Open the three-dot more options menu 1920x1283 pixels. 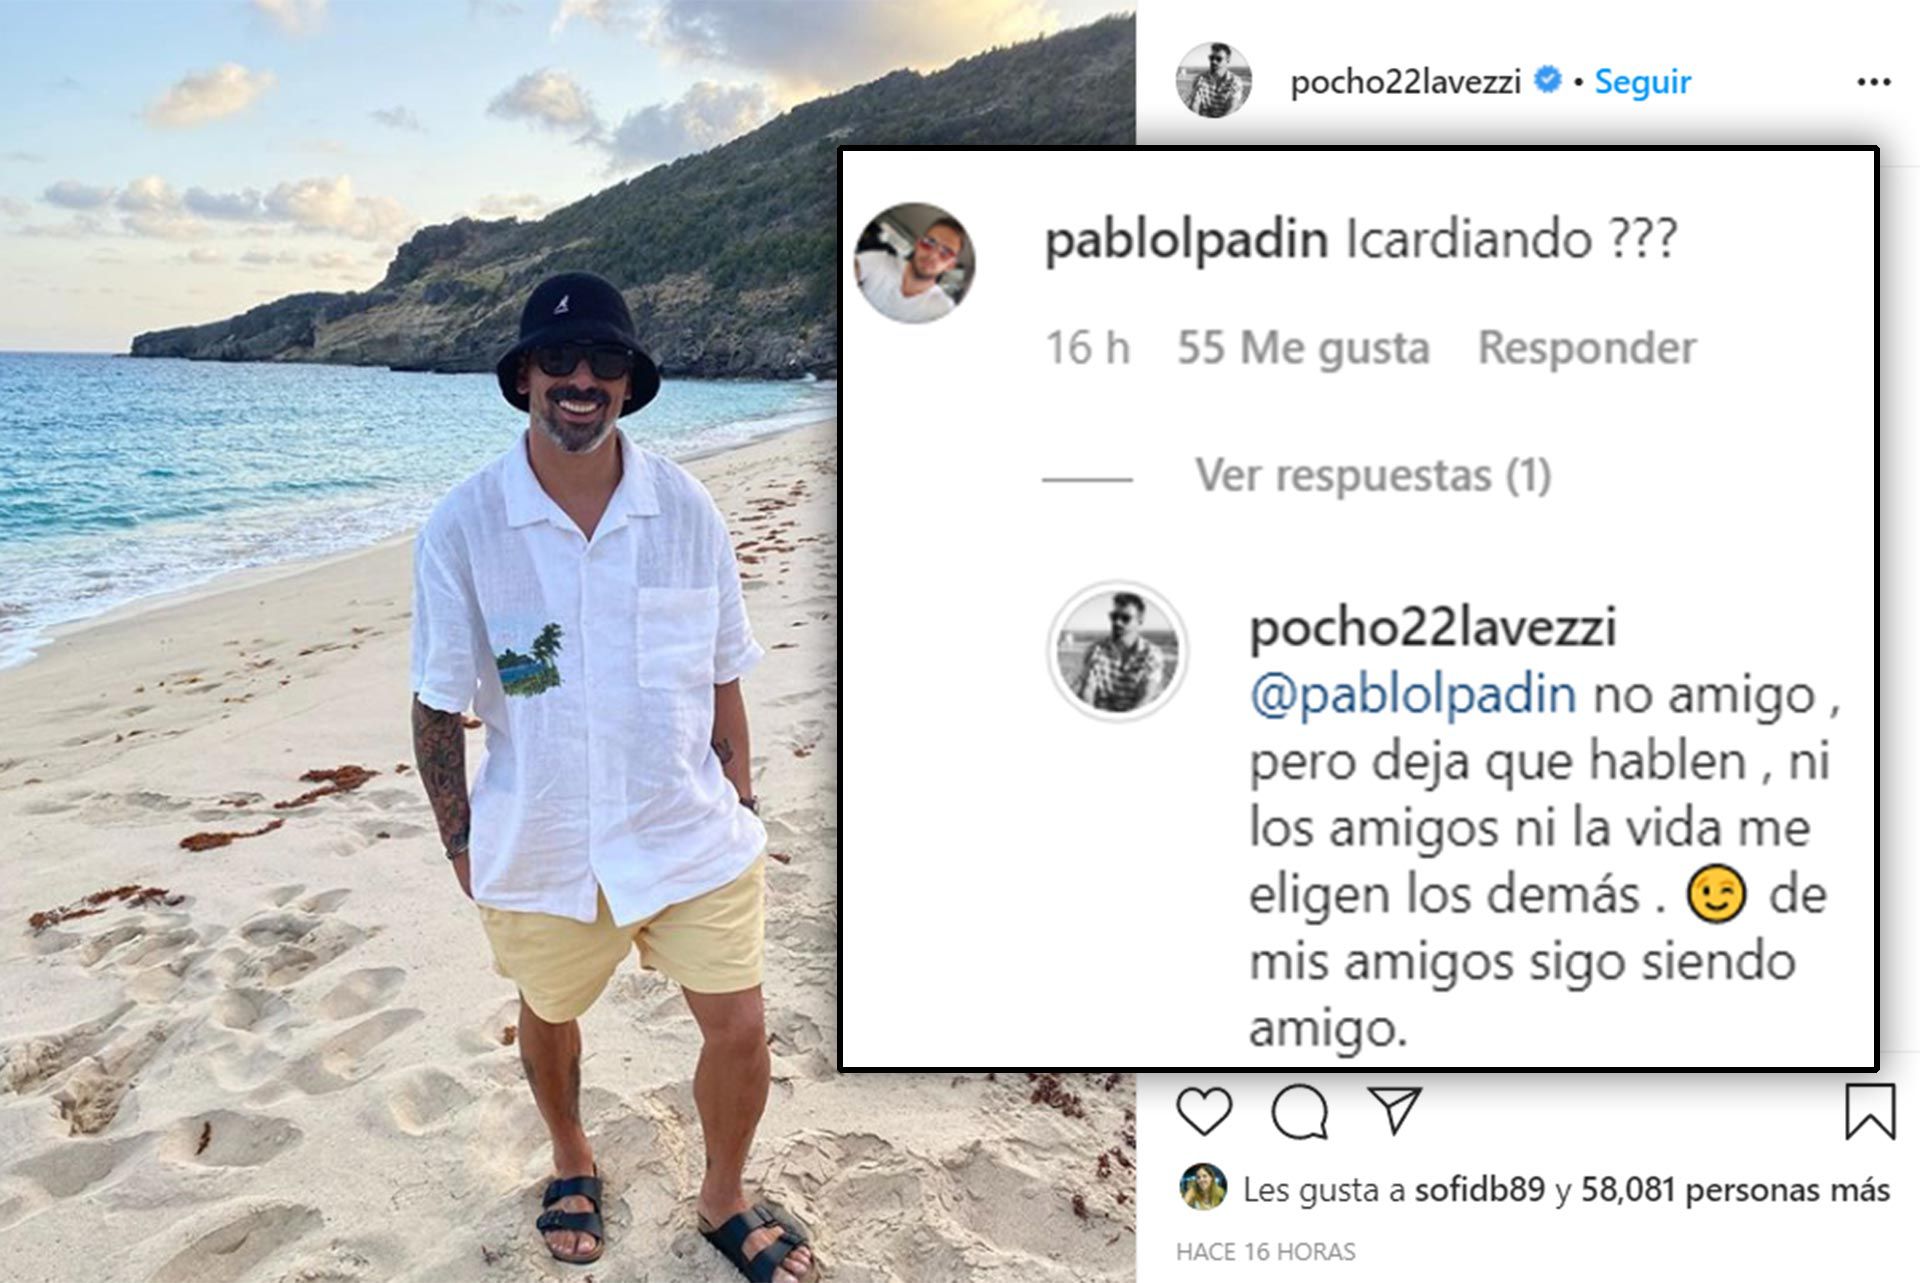(1874, 82)
